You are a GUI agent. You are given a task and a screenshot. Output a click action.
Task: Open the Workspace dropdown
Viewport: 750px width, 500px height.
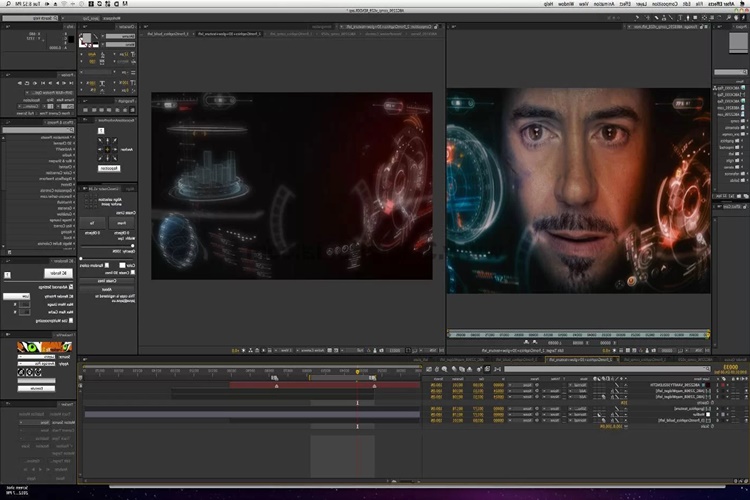coord(80,19)
